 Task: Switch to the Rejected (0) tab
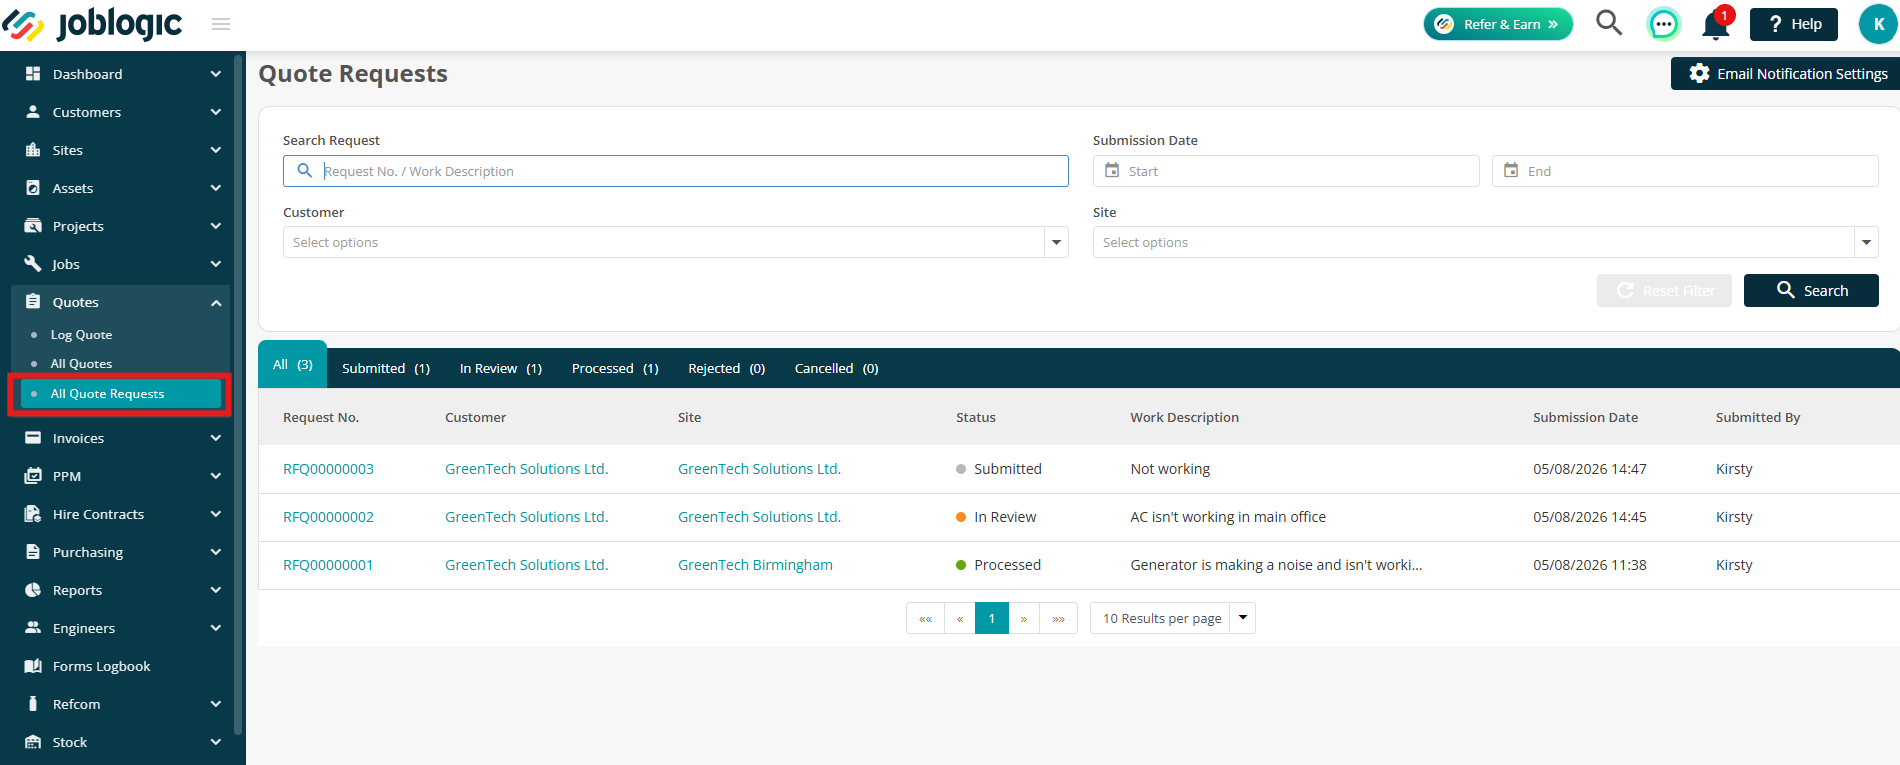click(727, 368)
